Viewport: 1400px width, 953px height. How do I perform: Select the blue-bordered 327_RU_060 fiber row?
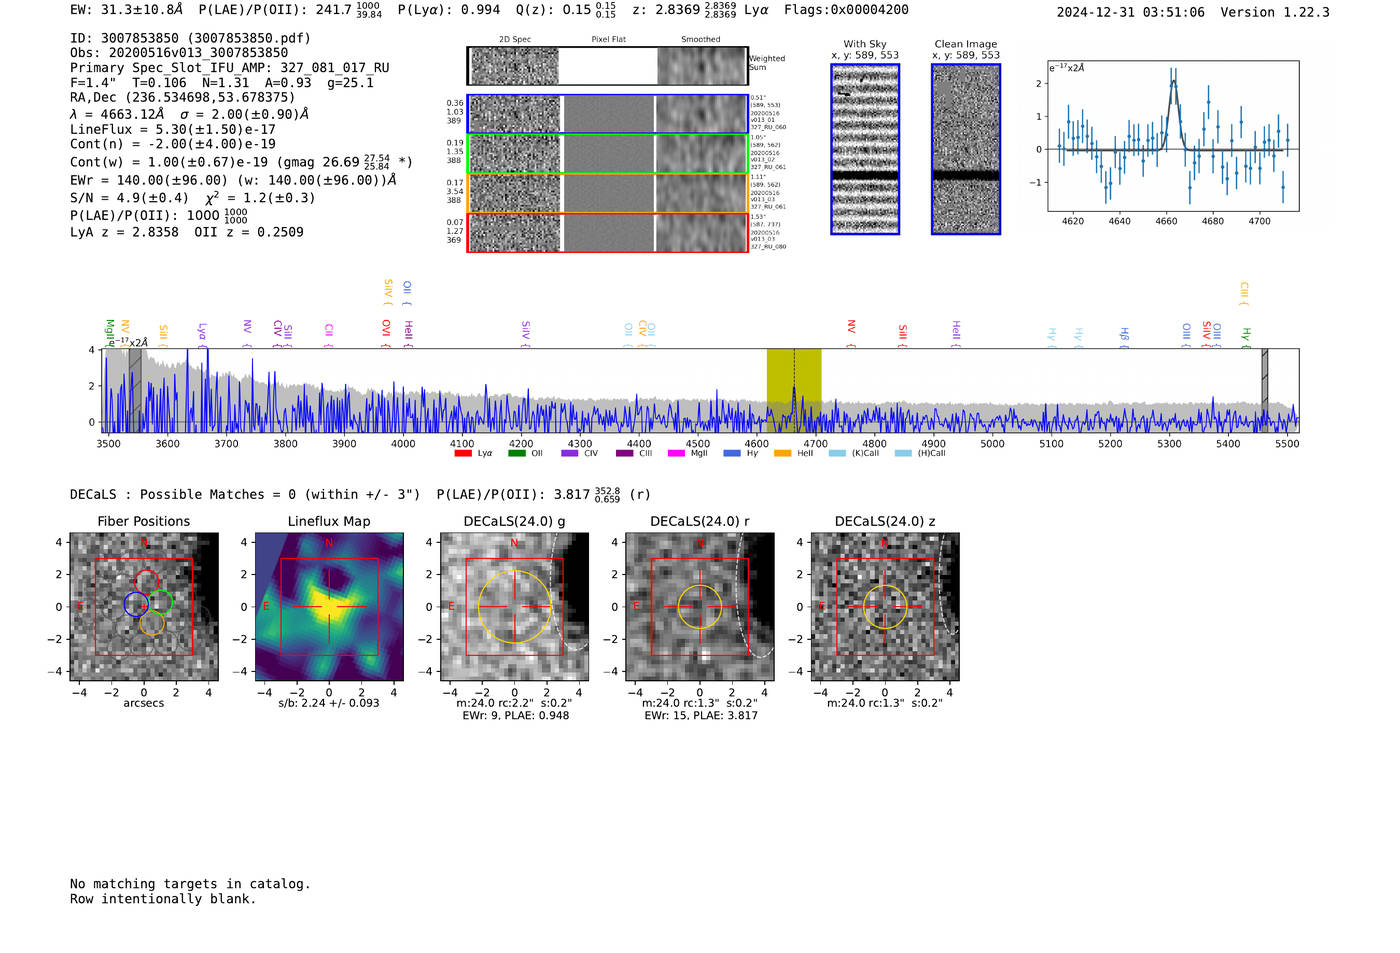click(x=607, y=114)
